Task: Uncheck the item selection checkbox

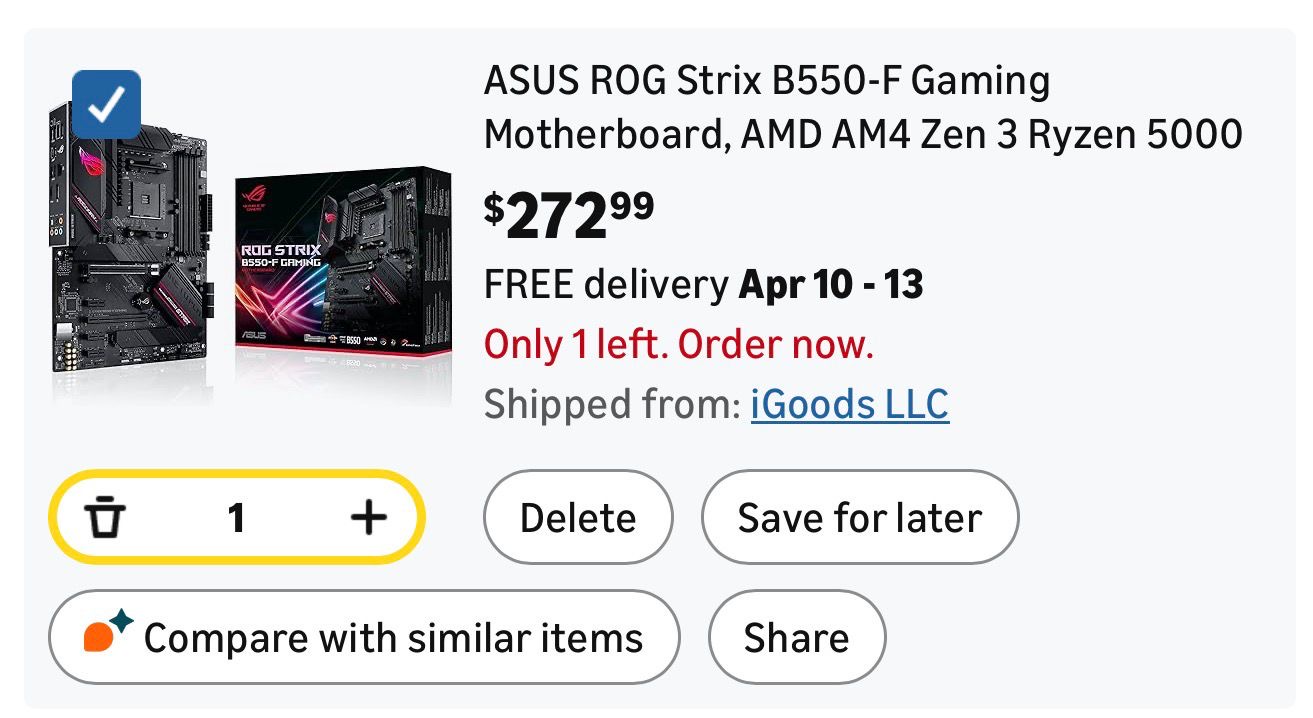Action: pyautogui.click(x=107, y=104)
